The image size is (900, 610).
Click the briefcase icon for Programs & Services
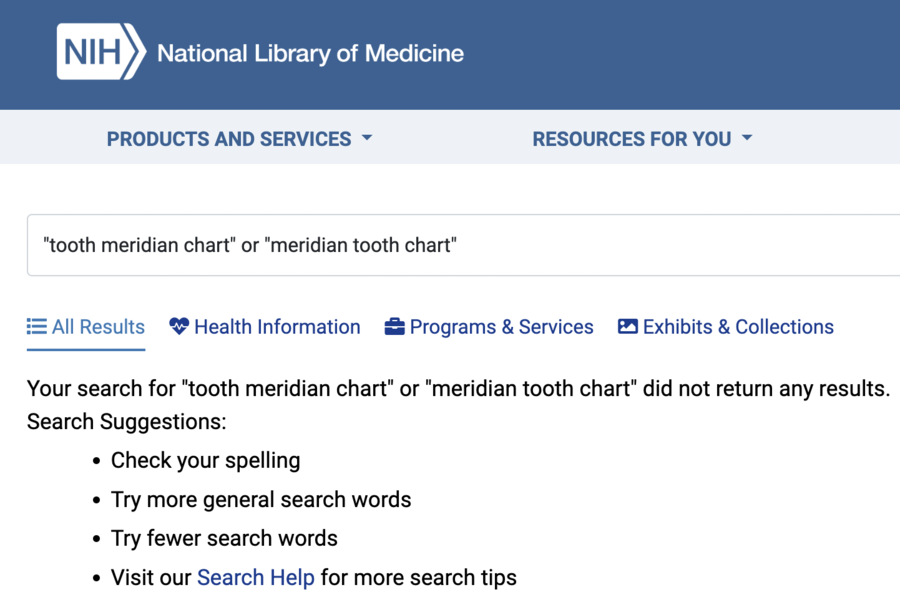[394, 327]
